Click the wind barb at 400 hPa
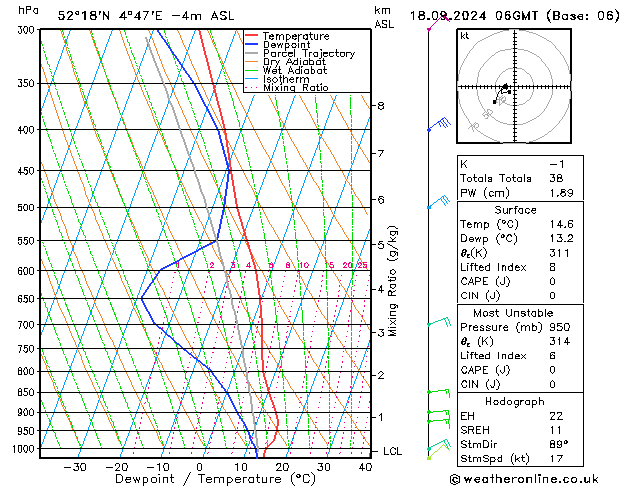The image size is (629, 486). pos(439,124)
